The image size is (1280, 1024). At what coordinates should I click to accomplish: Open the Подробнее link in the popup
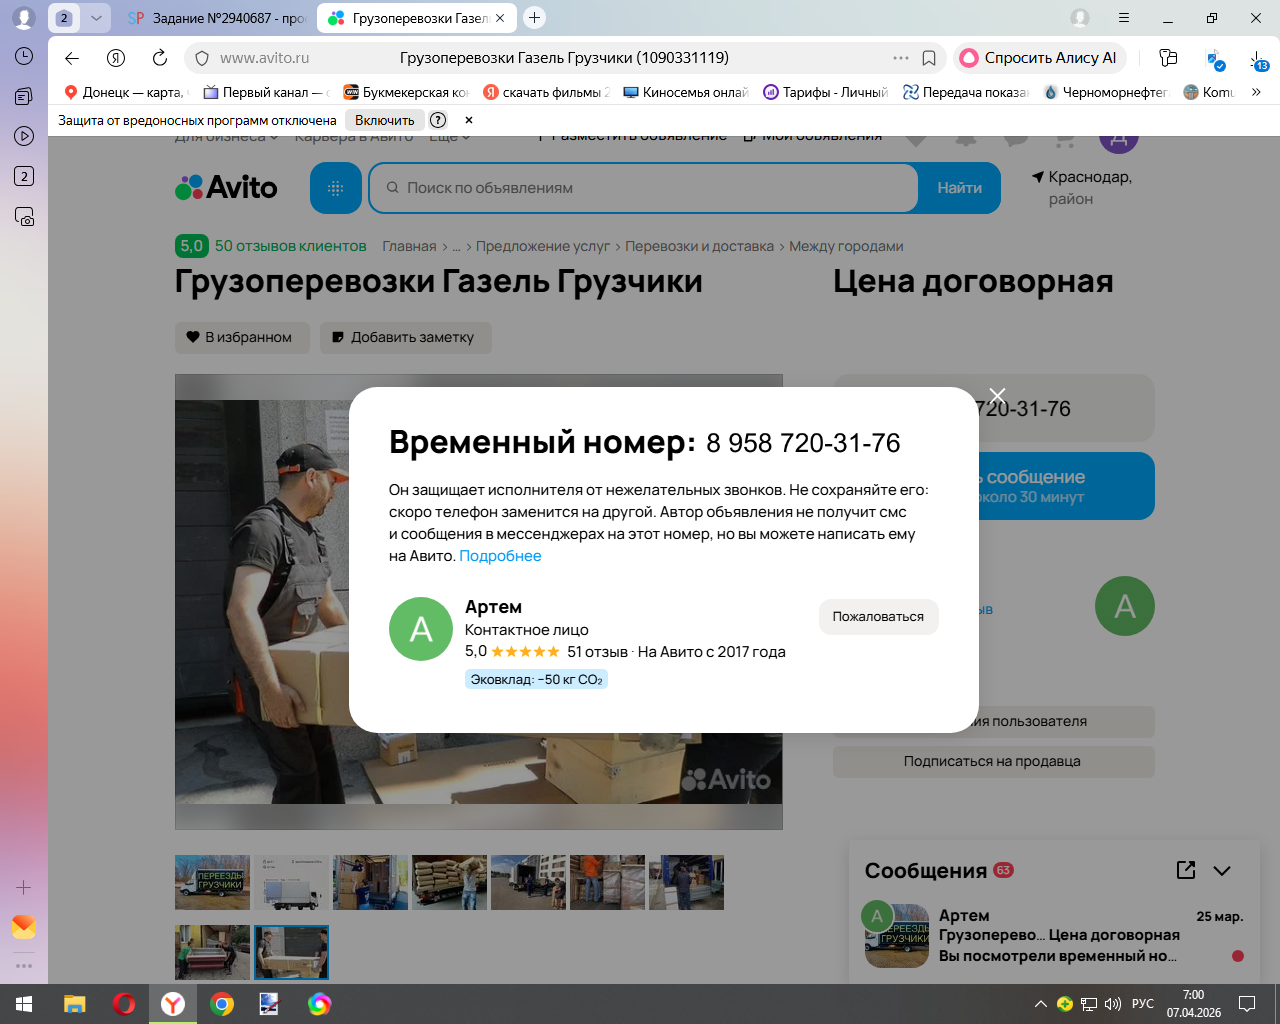point(500,556)
